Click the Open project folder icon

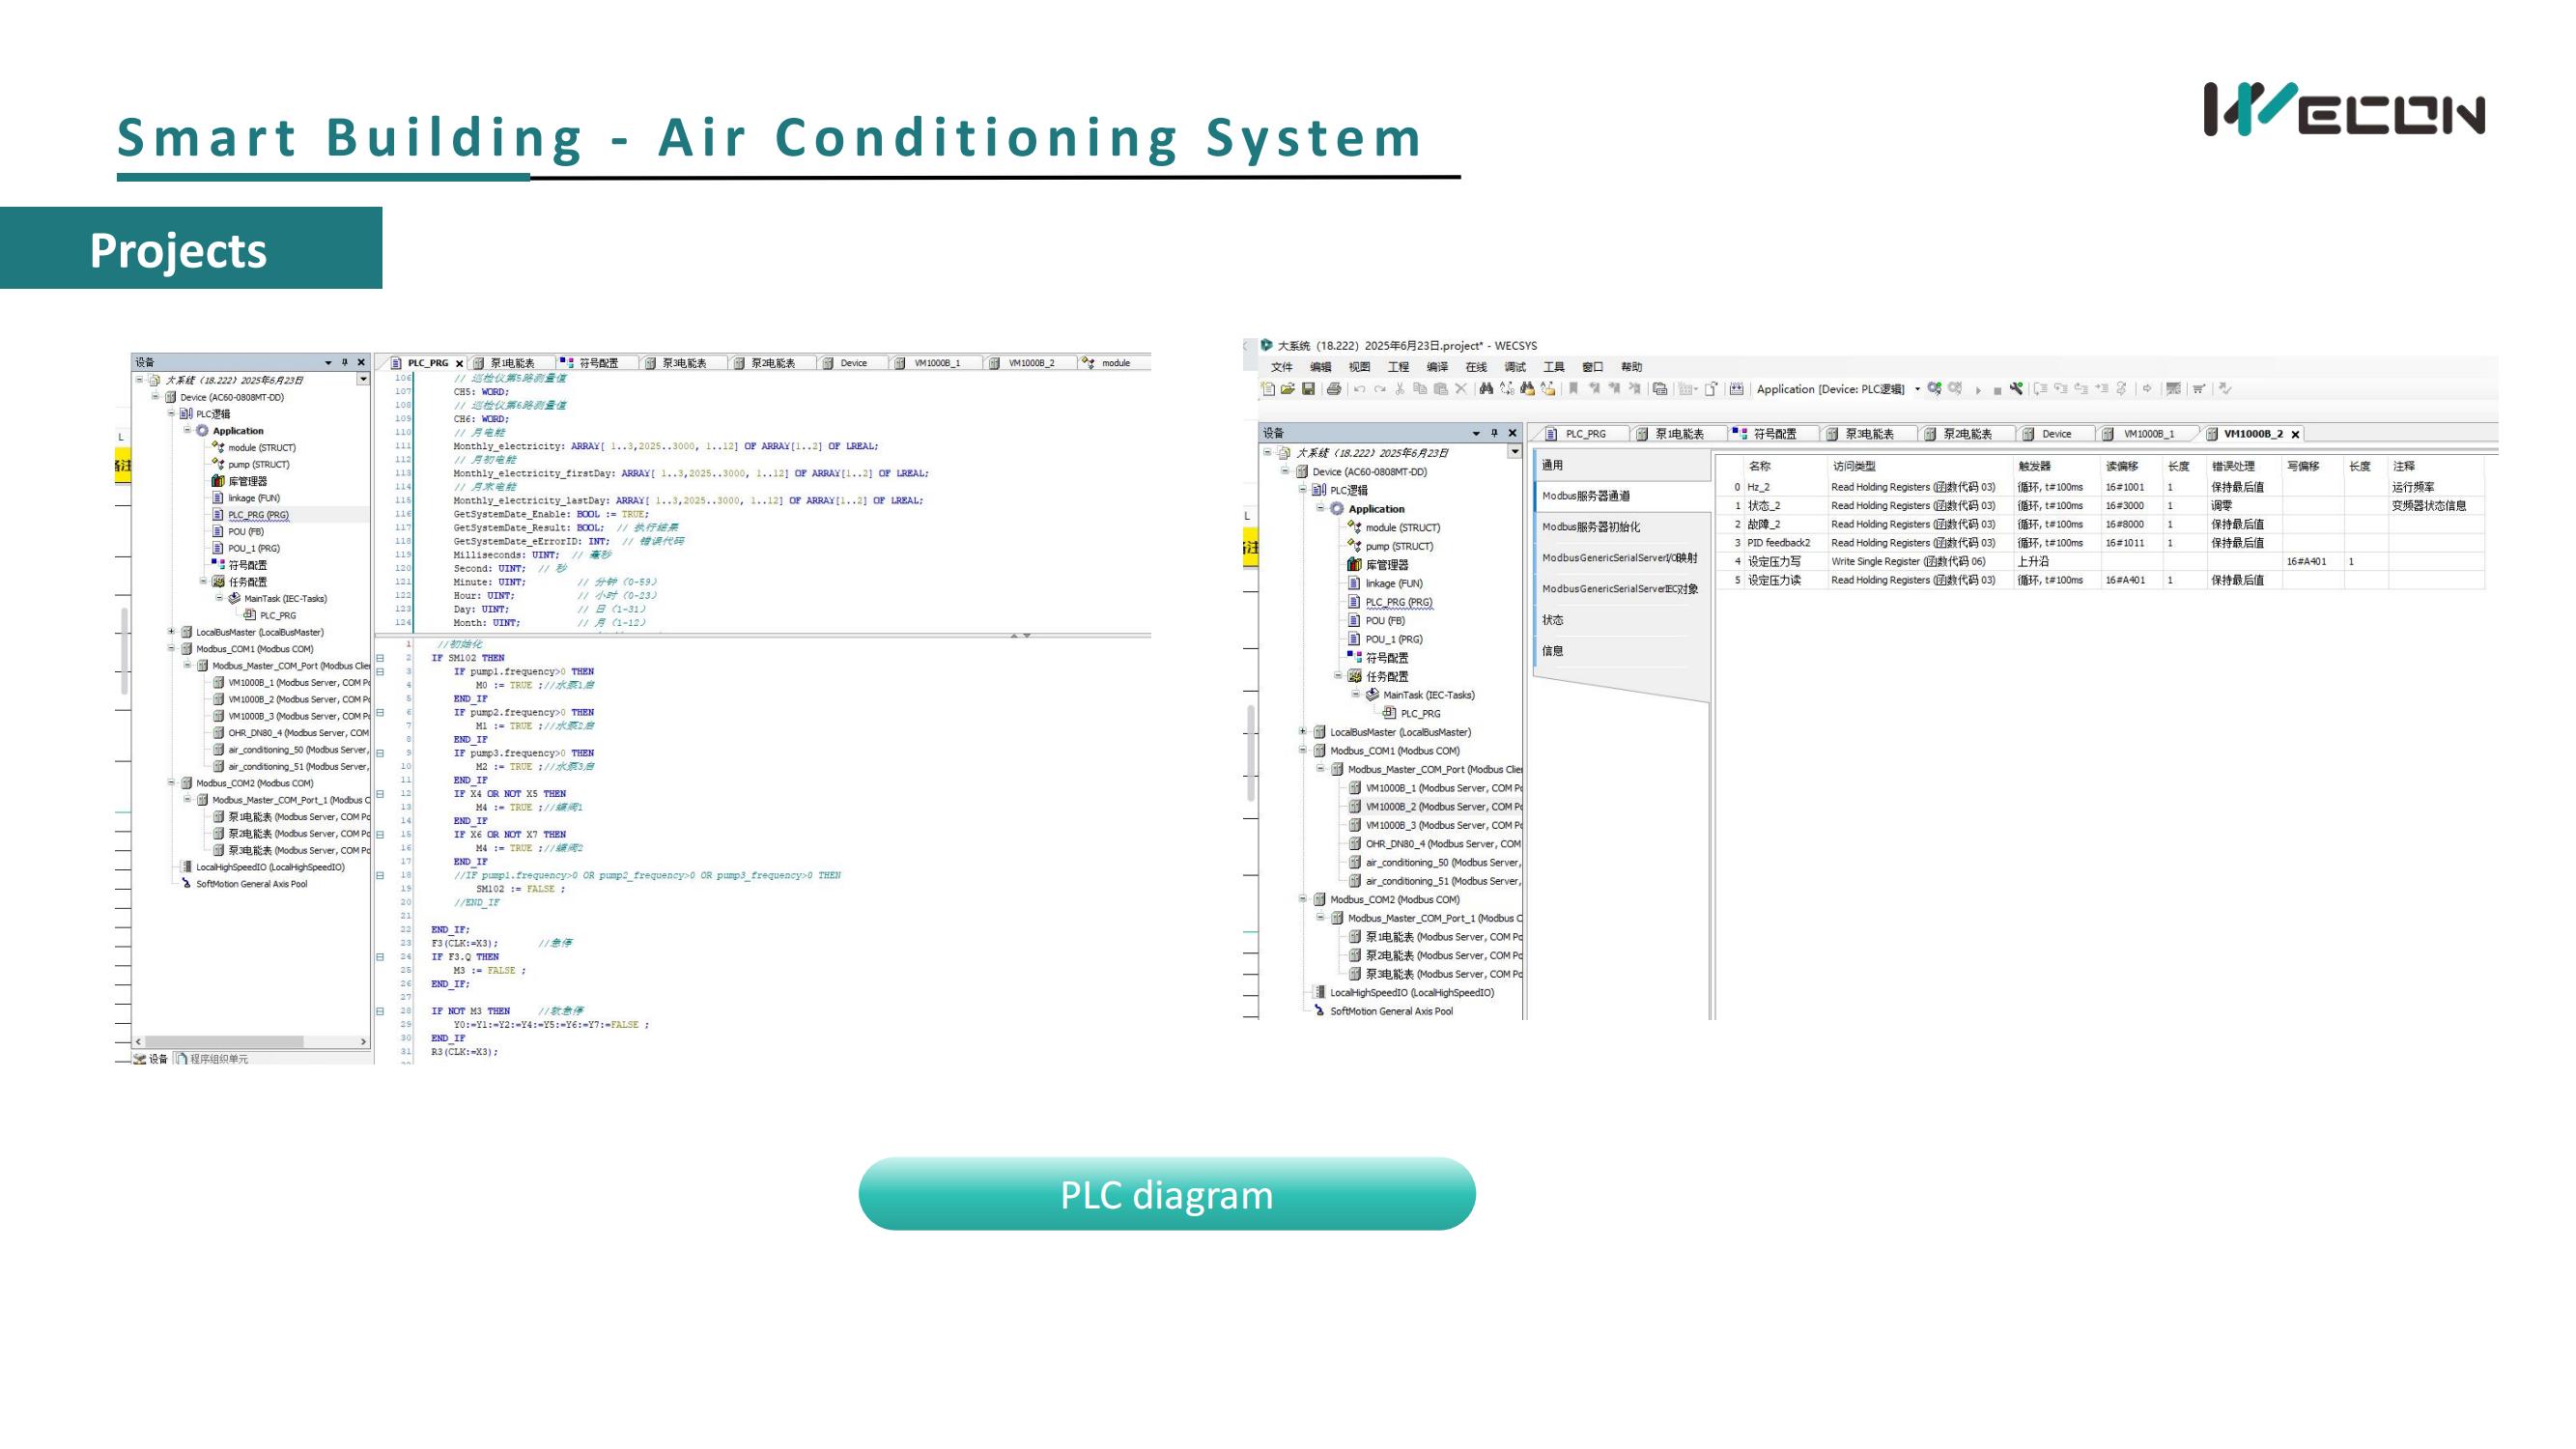point(1288,389)
